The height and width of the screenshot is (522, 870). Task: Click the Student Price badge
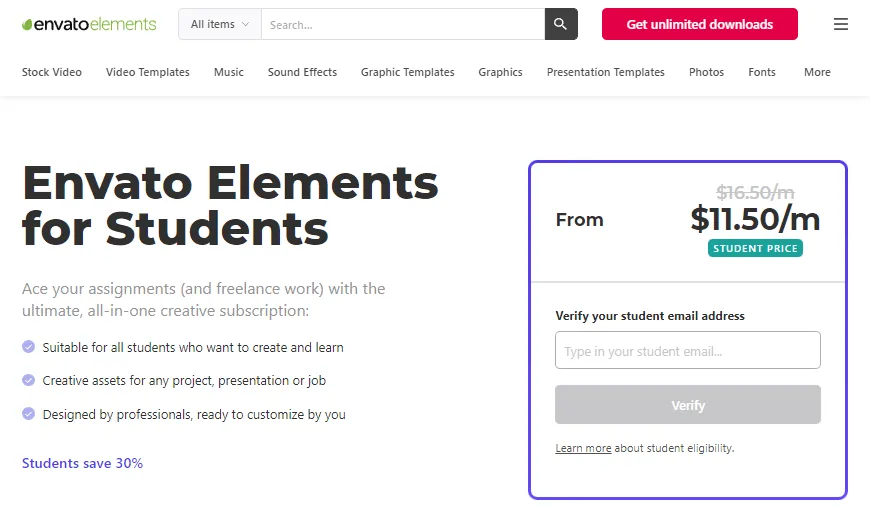click(x=755, y=248)
